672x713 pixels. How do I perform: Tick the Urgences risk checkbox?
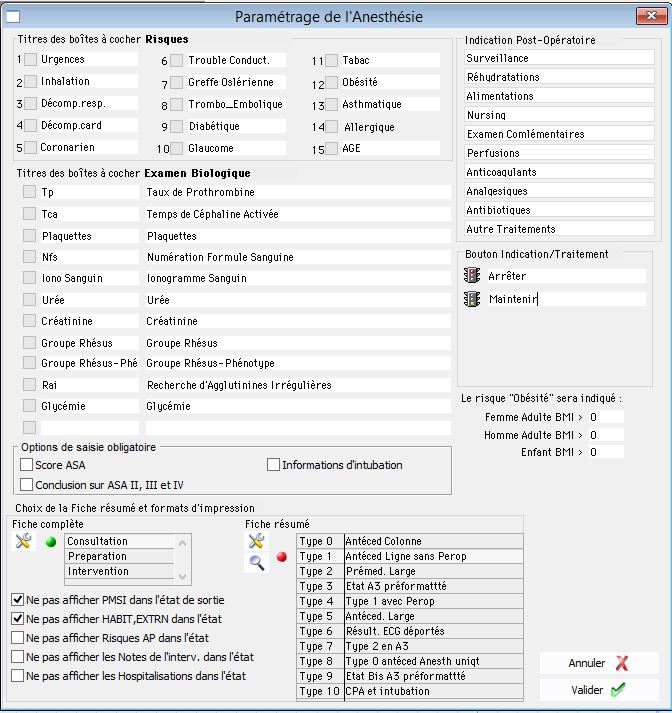coord(30,59)
